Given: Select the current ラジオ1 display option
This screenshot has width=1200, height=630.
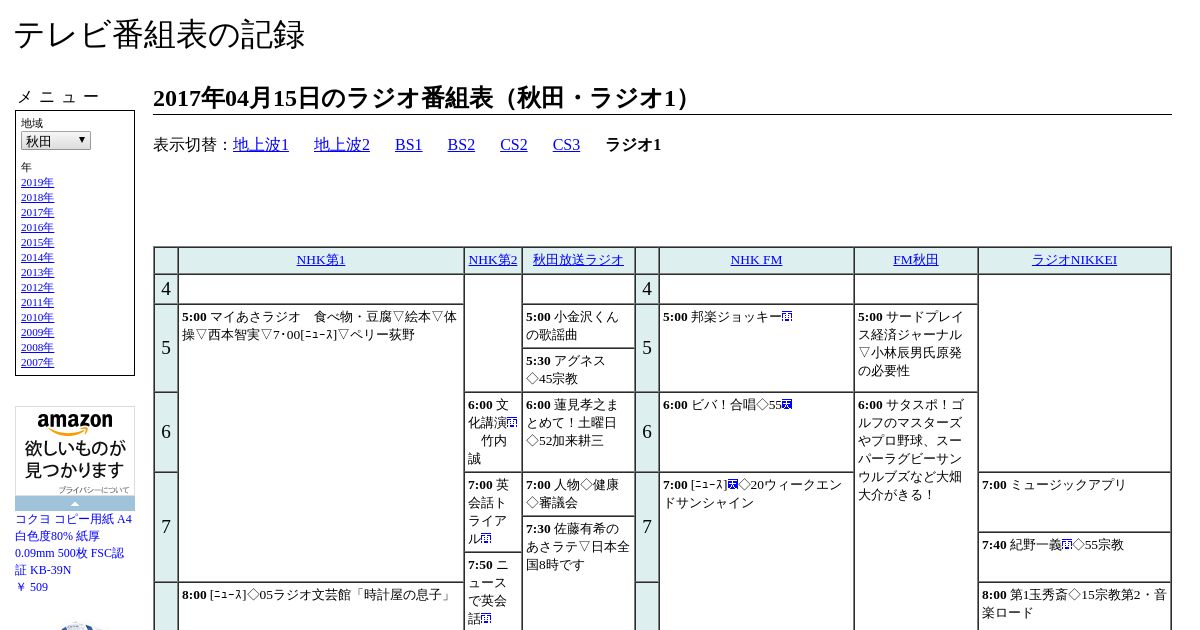Looking at the screenshot, I should coord(633,145).
